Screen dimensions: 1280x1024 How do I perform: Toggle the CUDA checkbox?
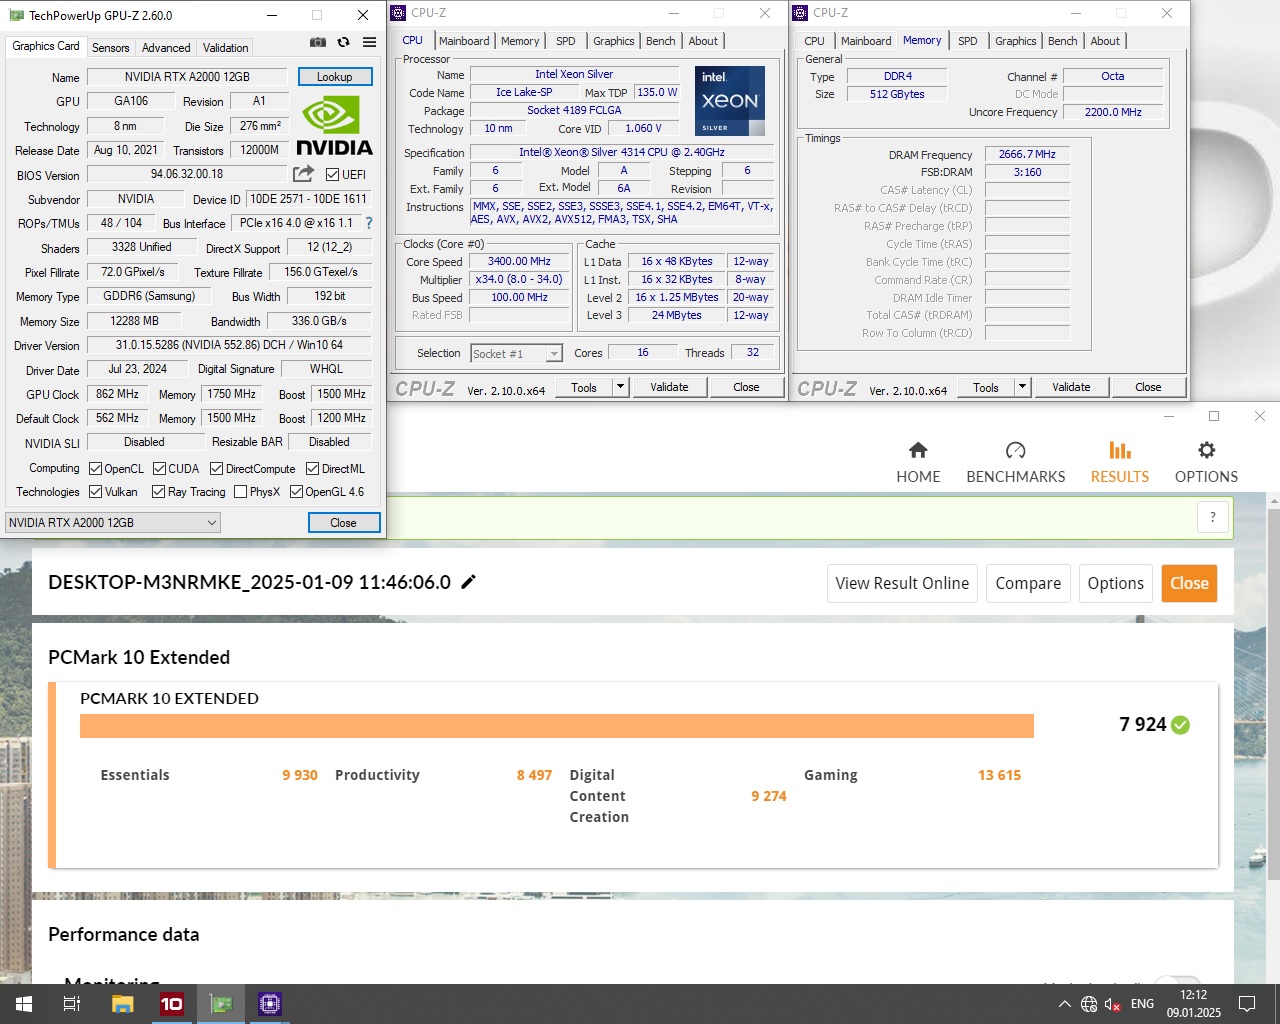click(x=159, y=468)
